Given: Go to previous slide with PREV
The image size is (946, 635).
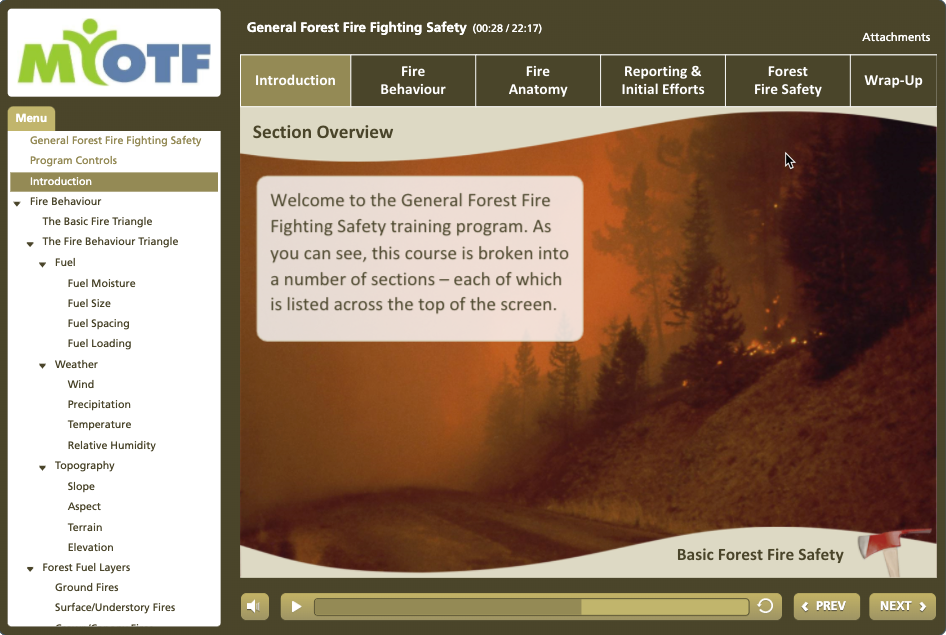Looking at the screenshot, I should click(827, 606).
